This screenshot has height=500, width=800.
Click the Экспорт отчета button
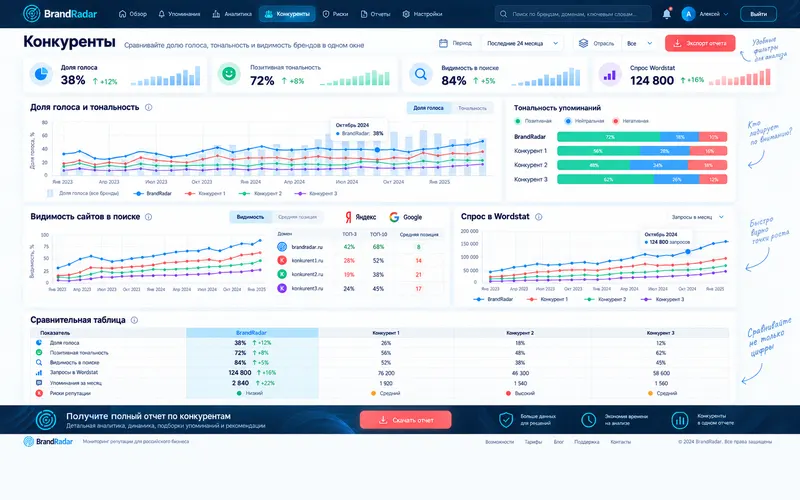[x=700, y=43]
